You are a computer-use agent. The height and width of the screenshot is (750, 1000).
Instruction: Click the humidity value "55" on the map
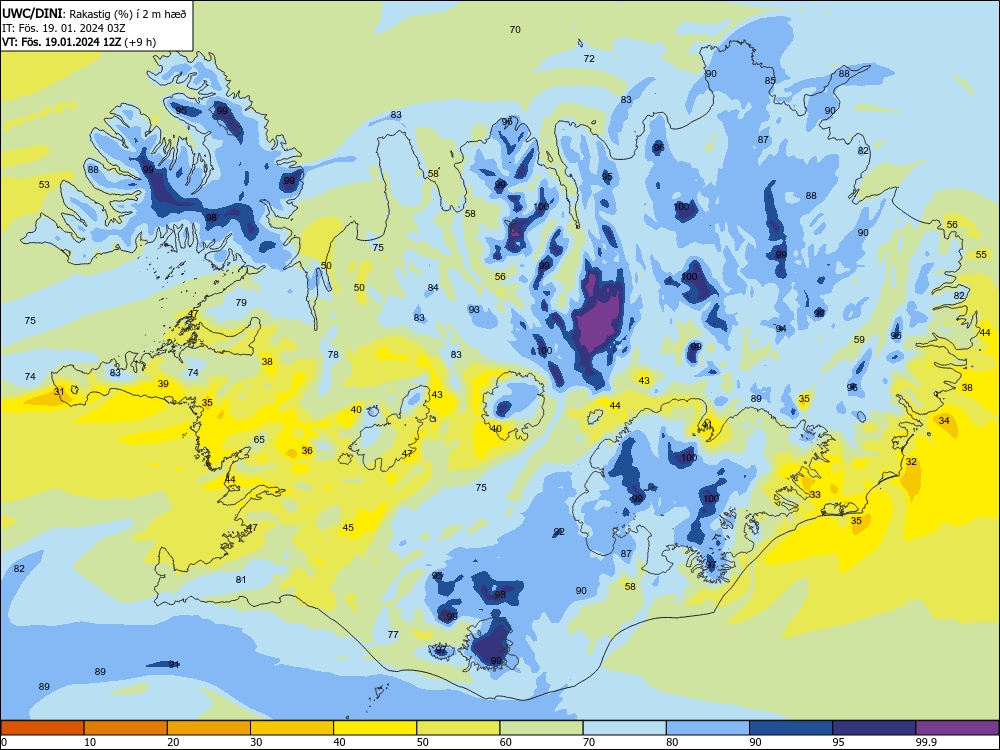click(x=981, y=255)
